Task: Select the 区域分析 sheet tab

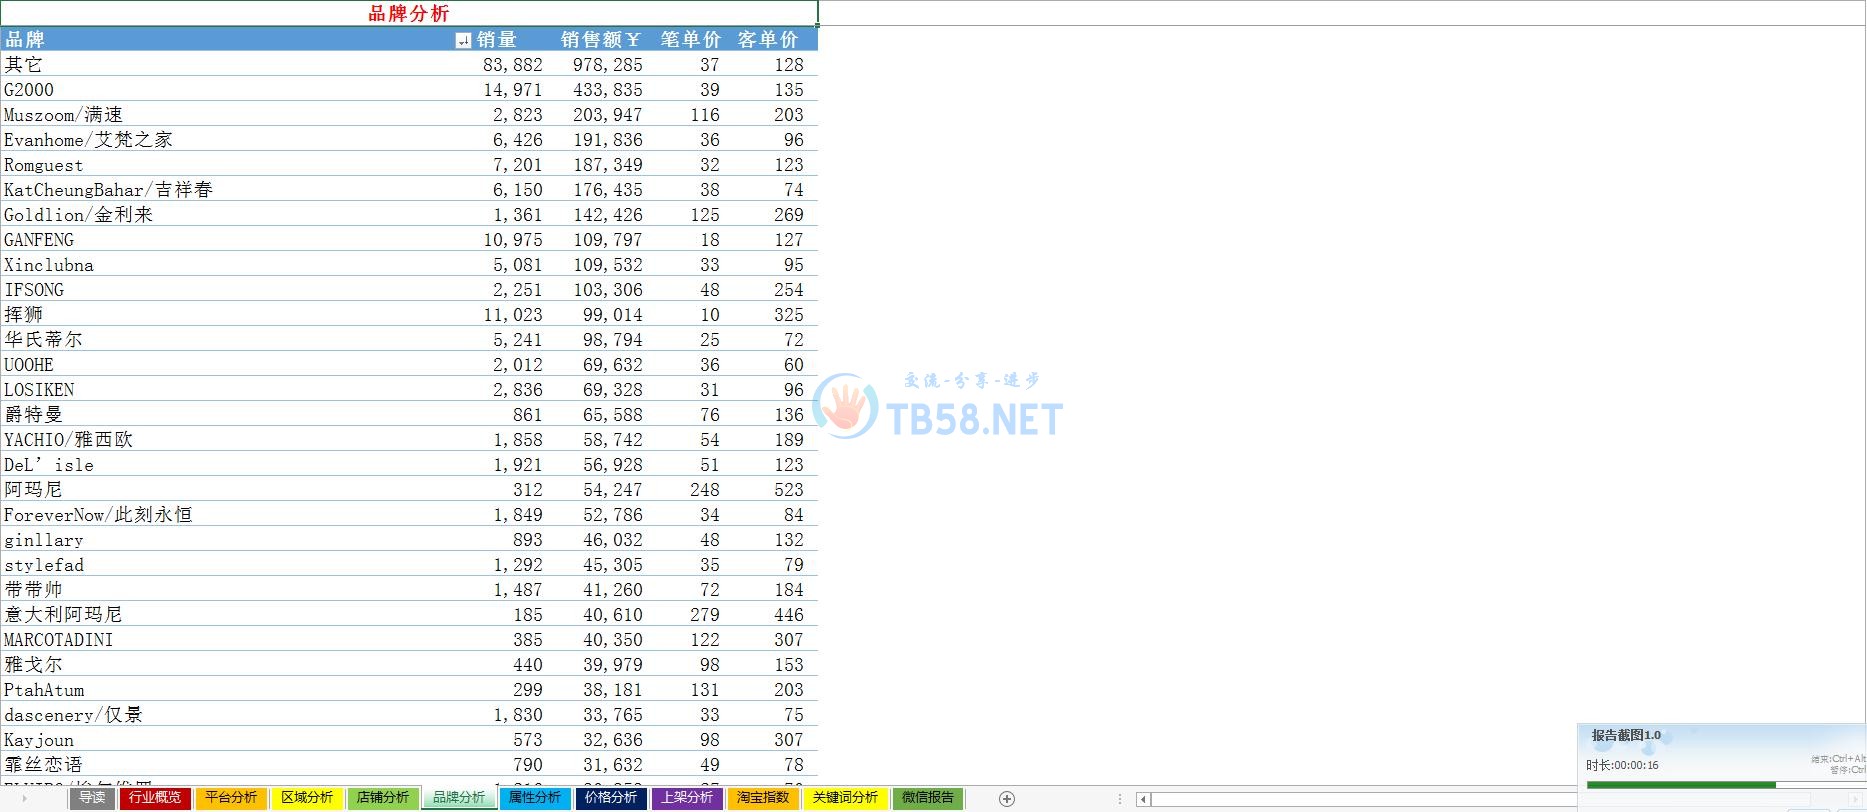Action: click(307, 798)
